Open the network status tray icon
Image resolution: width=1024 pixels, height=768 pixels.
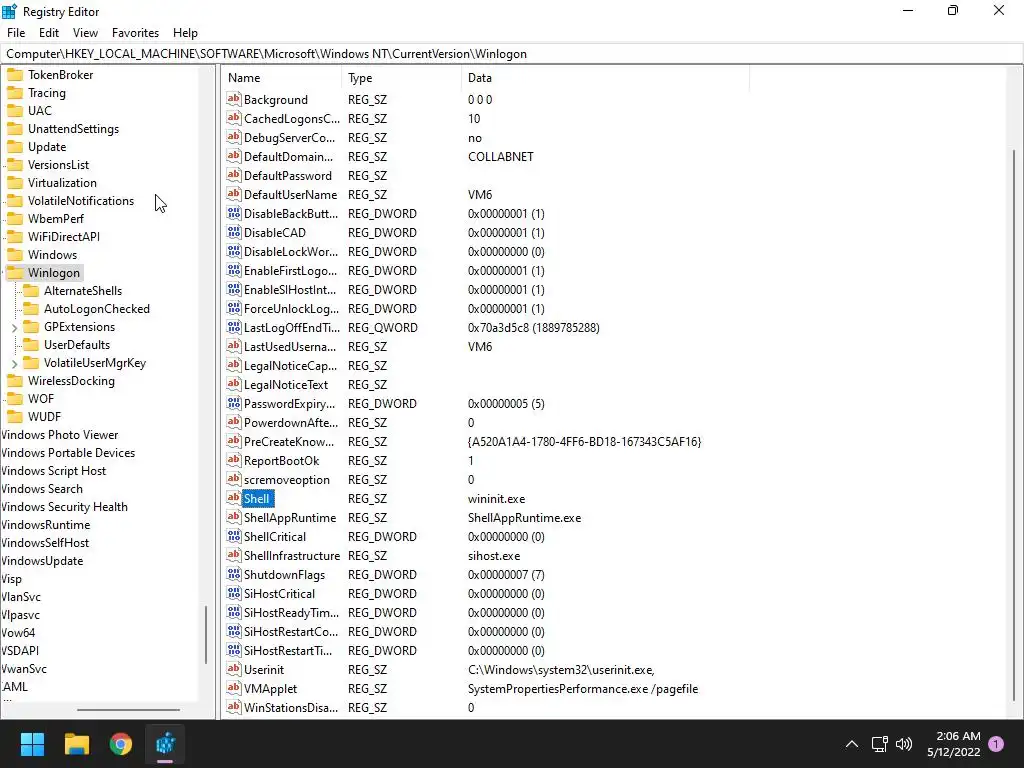(880, 744)
